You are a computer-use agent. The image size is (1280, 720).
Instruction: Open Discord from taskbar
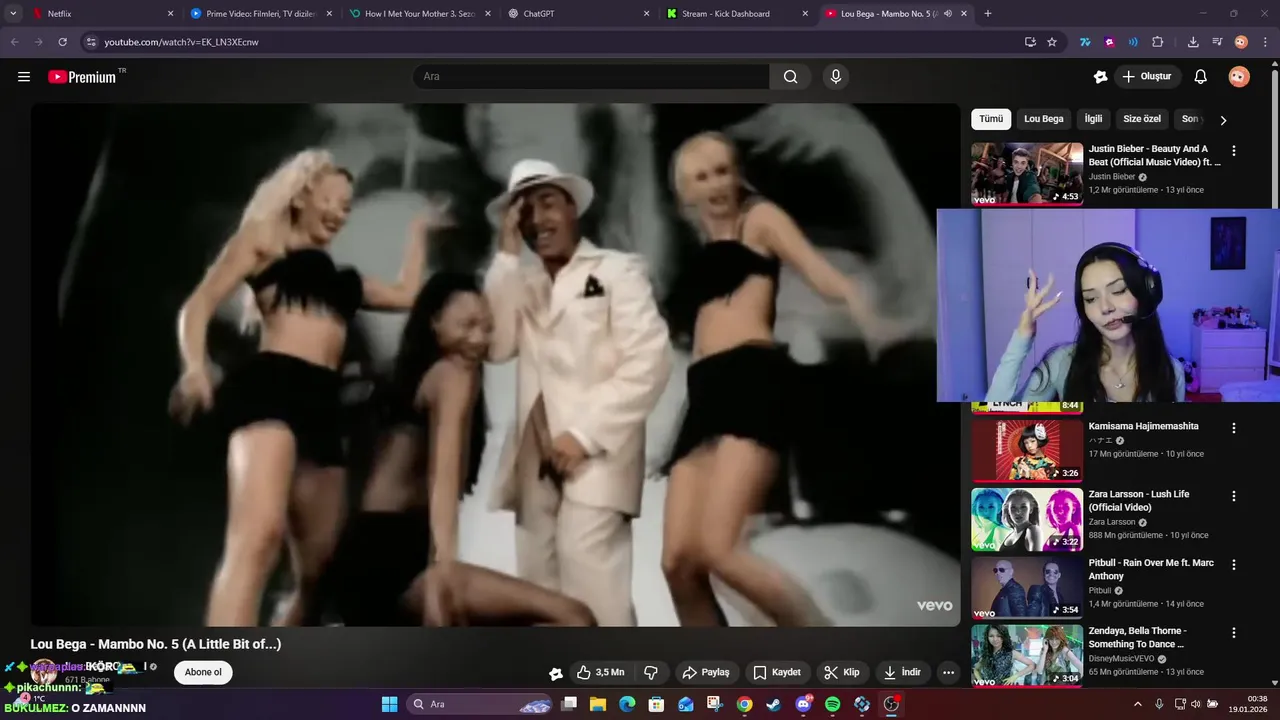pos(803,704)
